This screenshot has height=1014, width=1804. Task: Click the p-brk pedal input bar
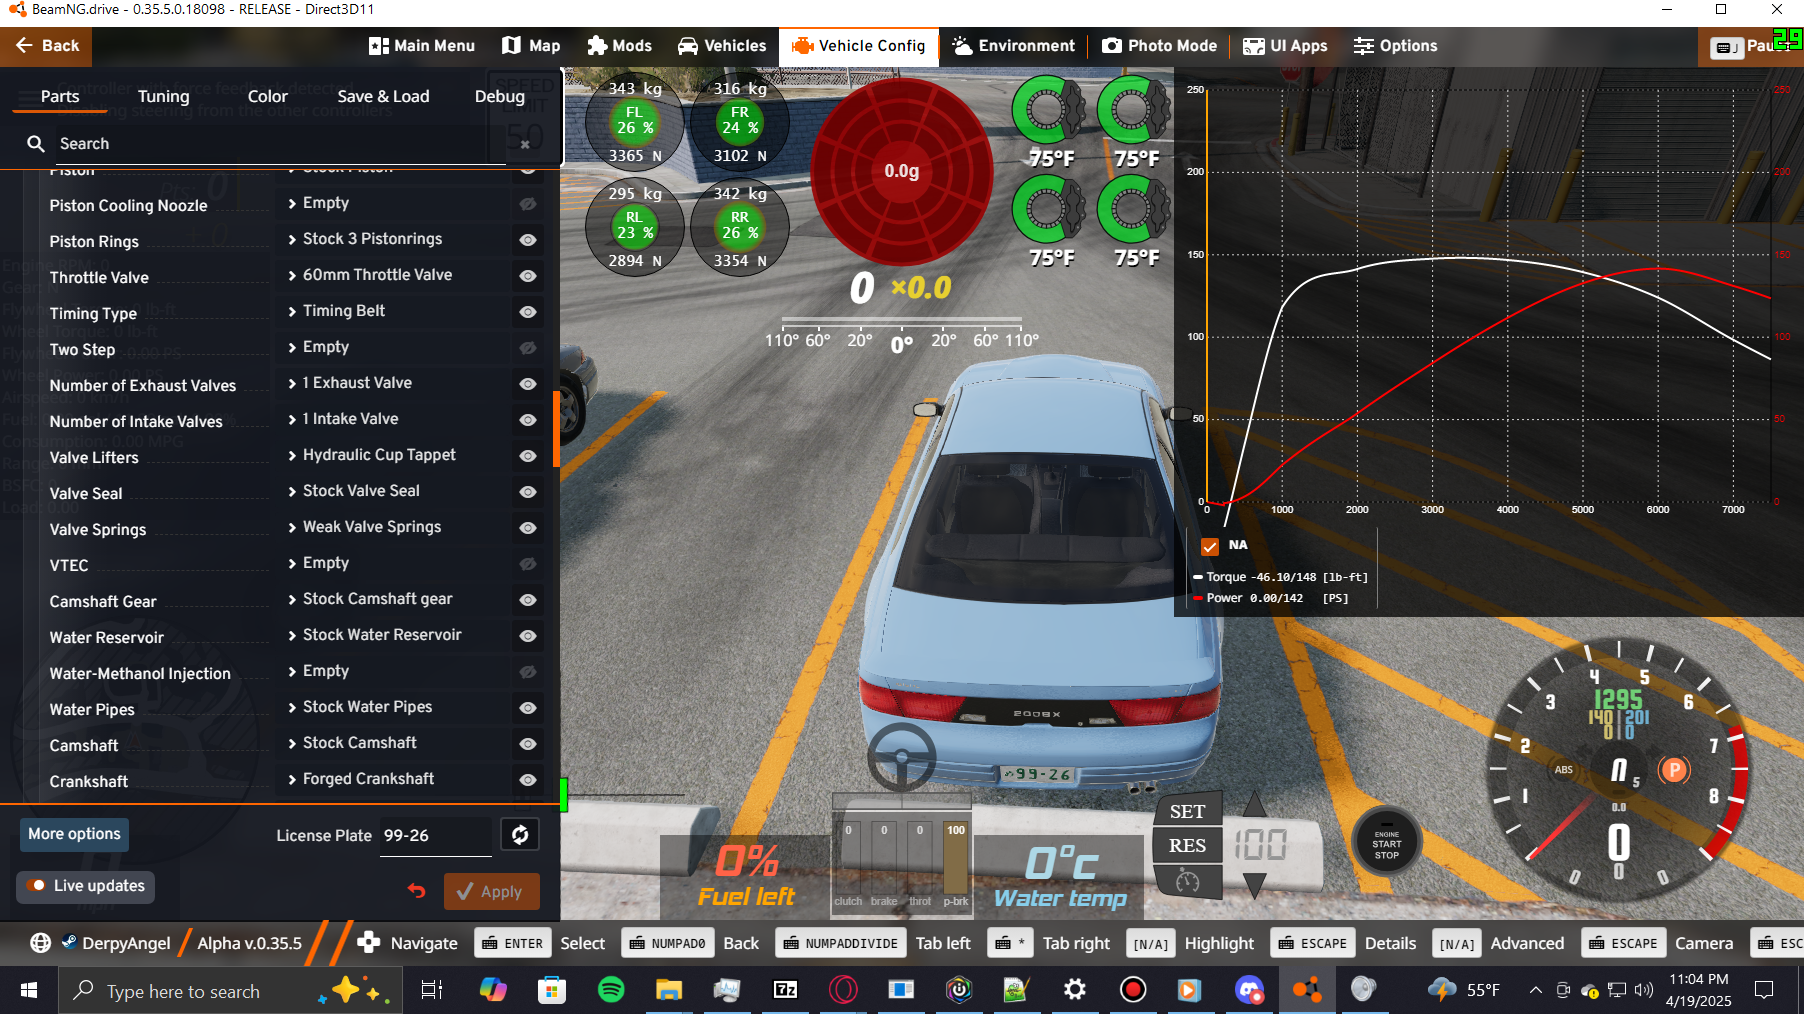956,858
